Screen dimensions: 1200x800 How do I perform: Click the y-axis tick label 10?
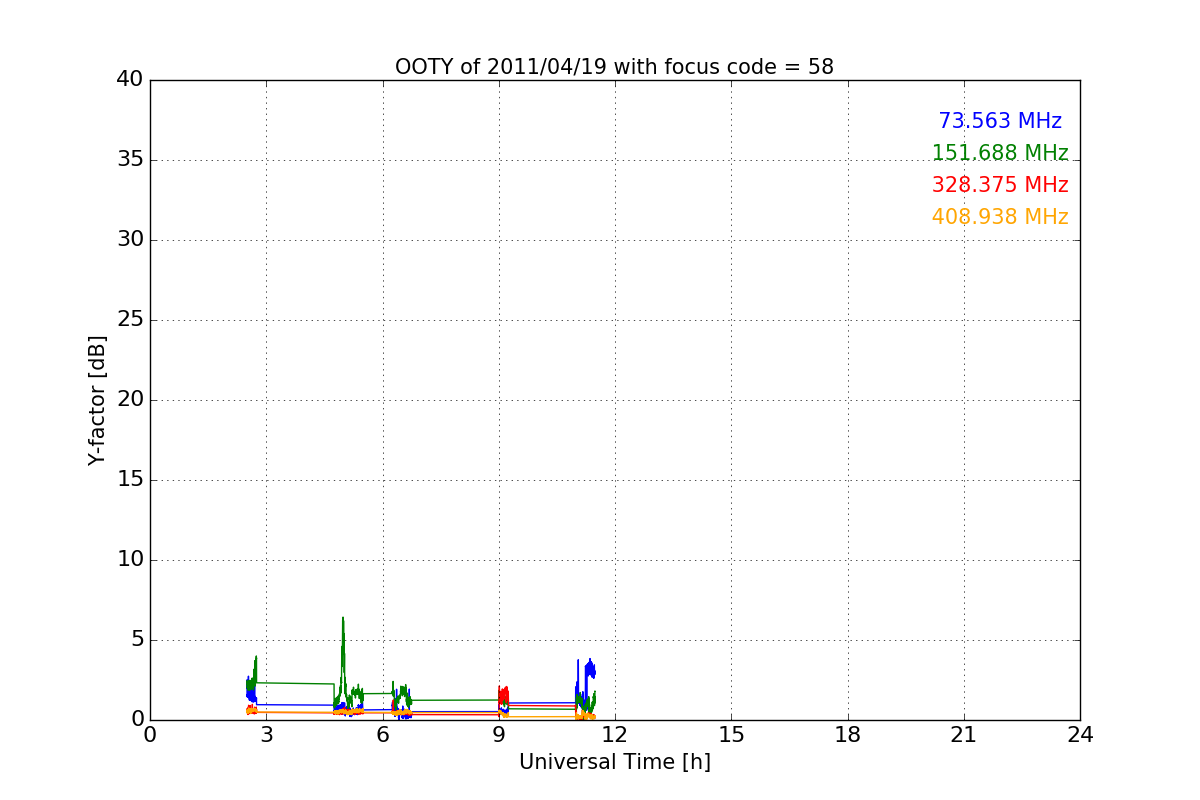130,560
